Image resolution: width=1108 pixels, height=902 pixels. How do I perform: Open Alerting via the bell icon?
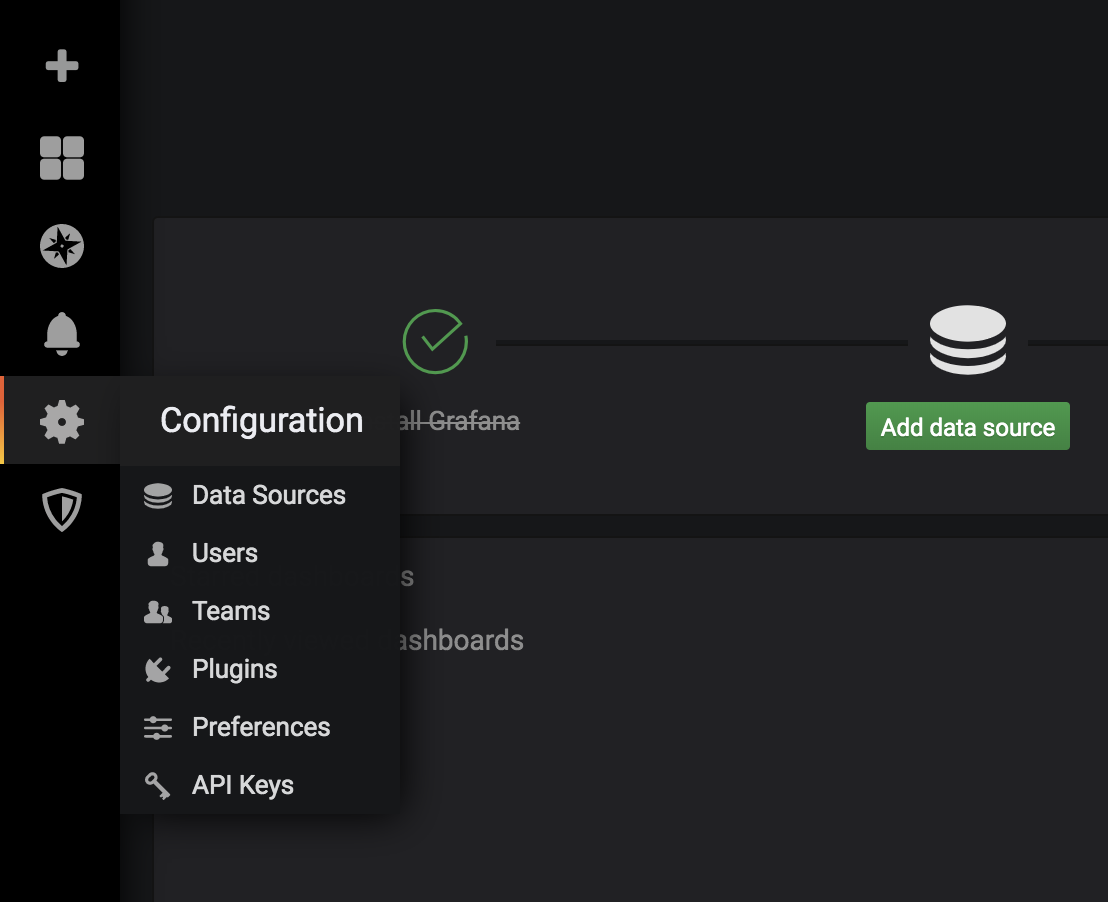point(61,333)
